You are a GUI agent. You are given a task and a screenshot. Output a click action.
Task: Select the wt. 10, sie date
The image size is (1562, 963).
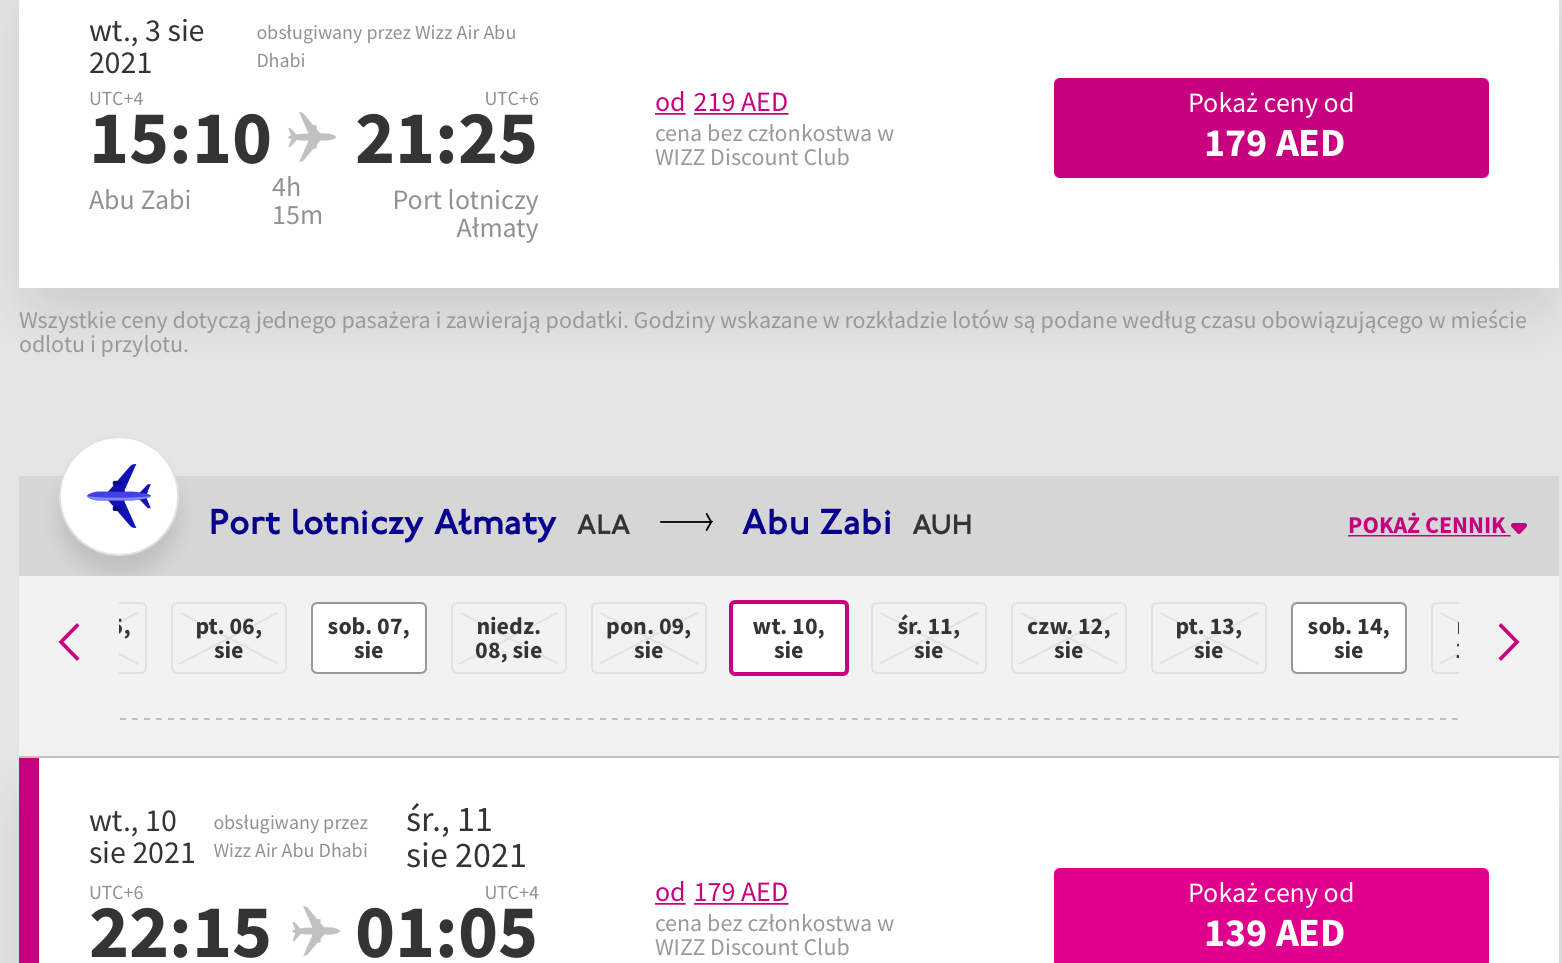pyautogui.click(x=789, y=638)
